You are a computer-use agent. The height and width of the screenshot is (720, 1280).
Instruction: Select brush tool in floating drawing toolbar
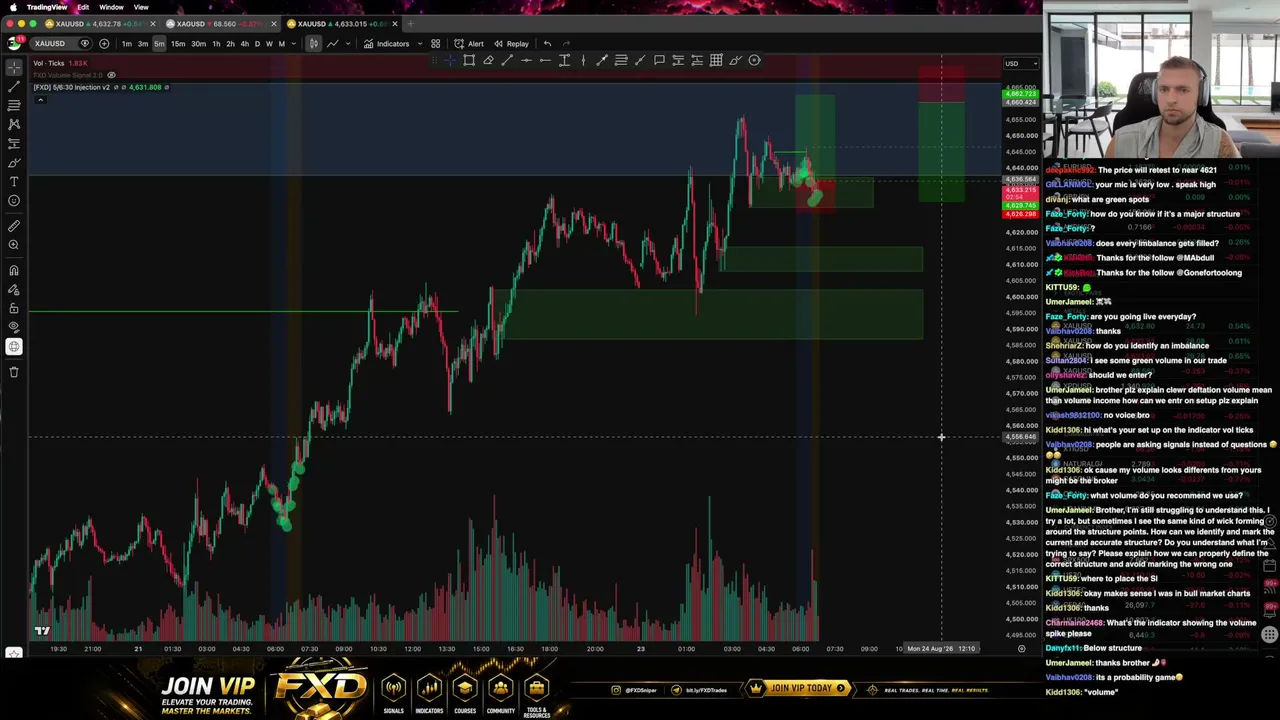point(735,60)
